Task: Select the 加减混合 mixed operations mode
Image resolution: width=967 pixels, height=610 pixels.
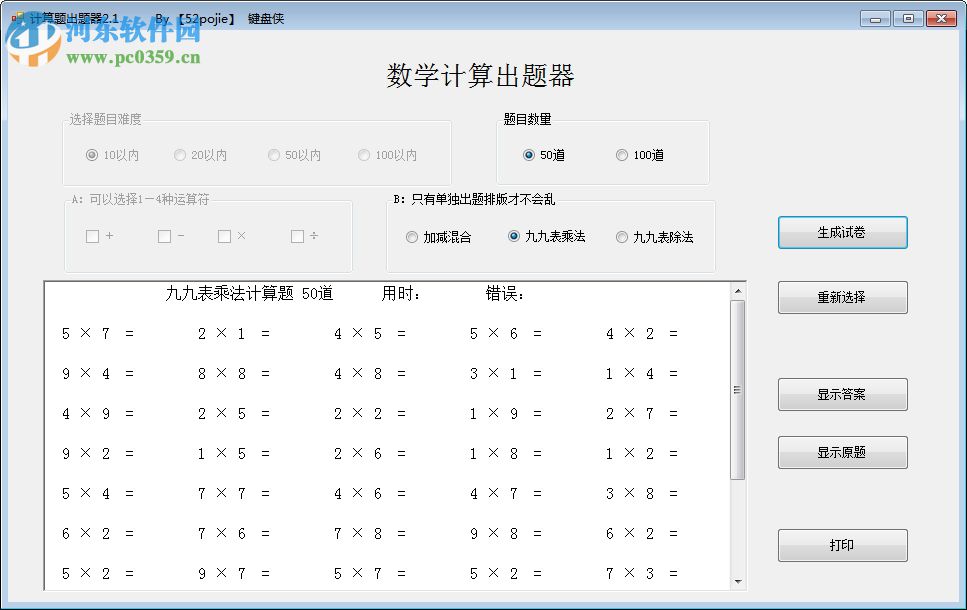Action: (412, 236)
